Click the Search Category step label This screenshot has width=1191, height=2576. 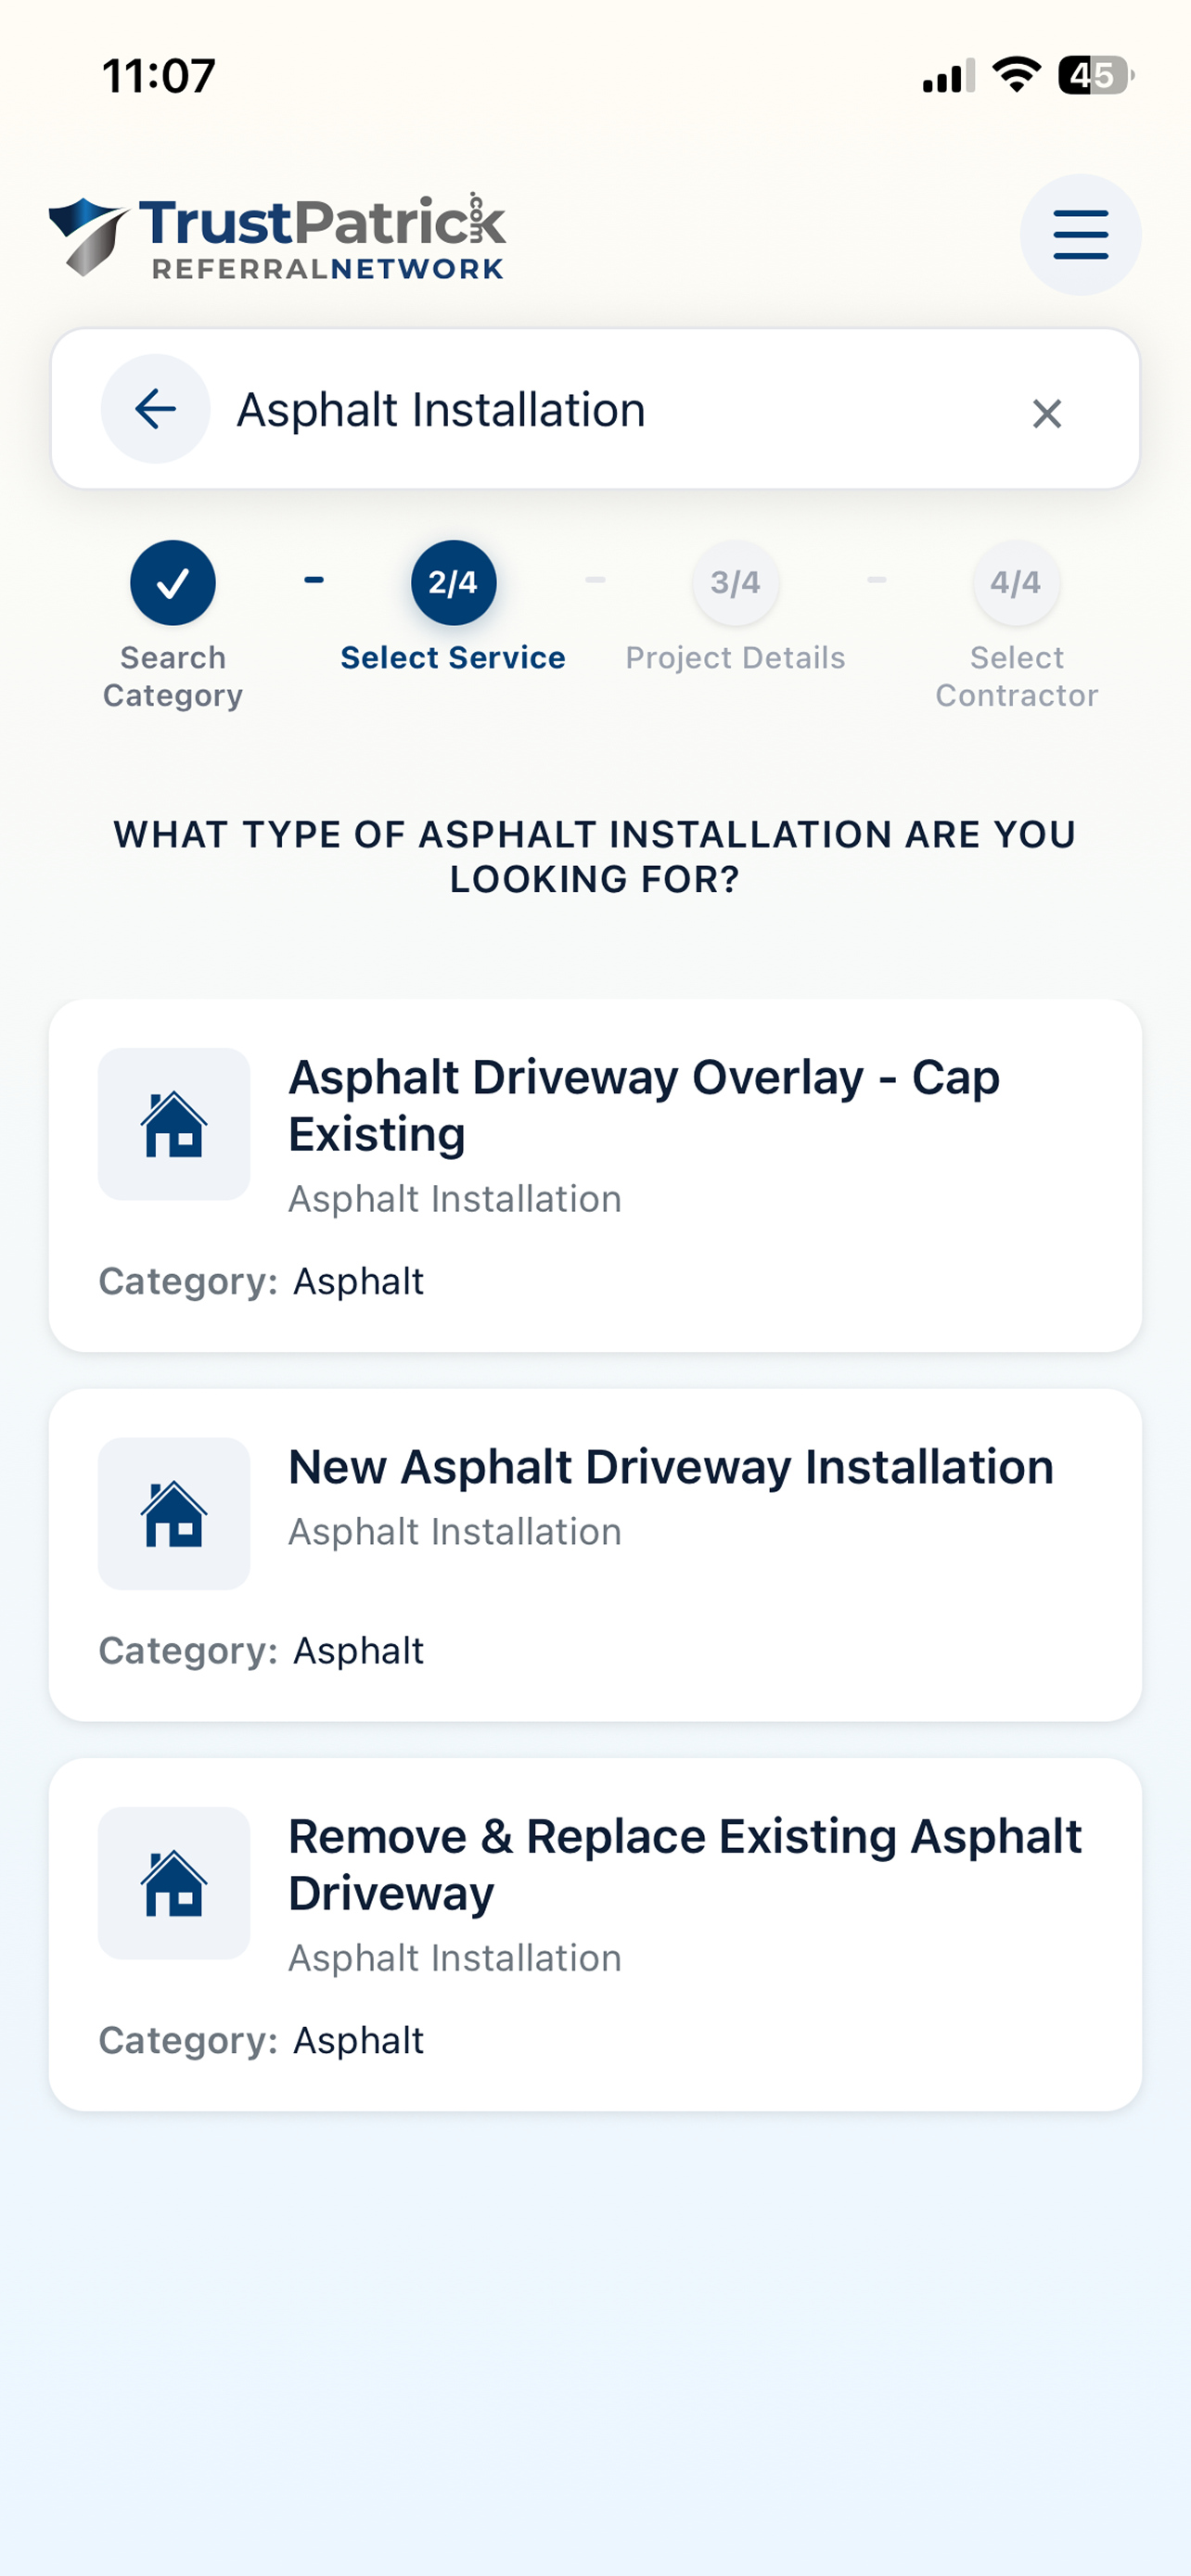[x=173, y=677]
